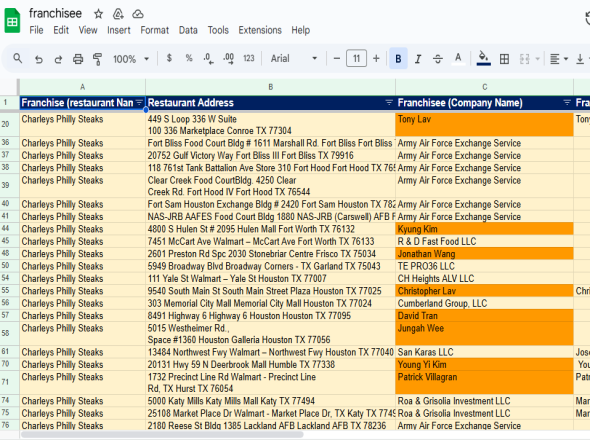This screenshot has width=590, height=440.
Task: Increase decimal places
Action: click(228, 58)
